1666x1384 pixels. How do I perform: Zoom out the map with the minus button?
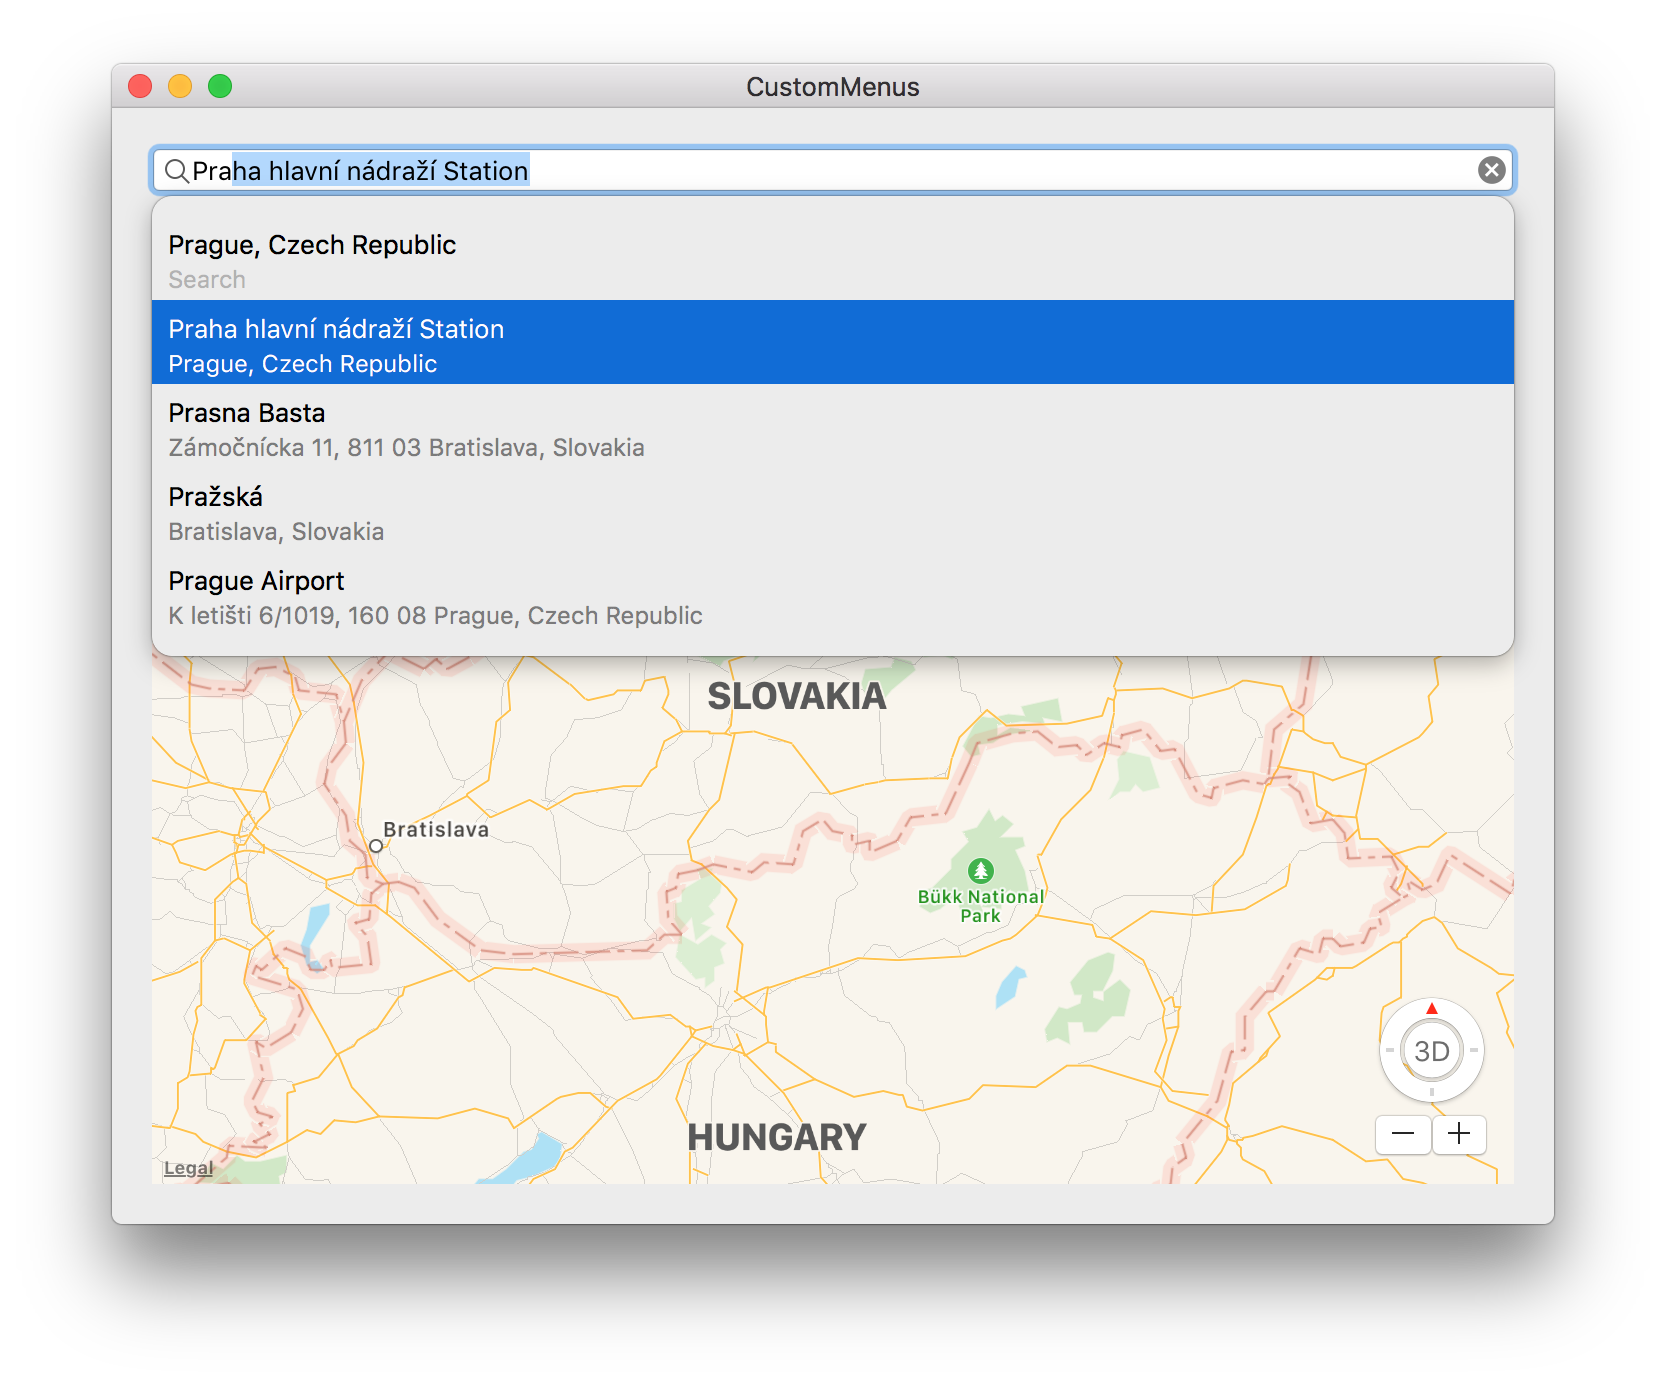[x=1402, y=1134]
